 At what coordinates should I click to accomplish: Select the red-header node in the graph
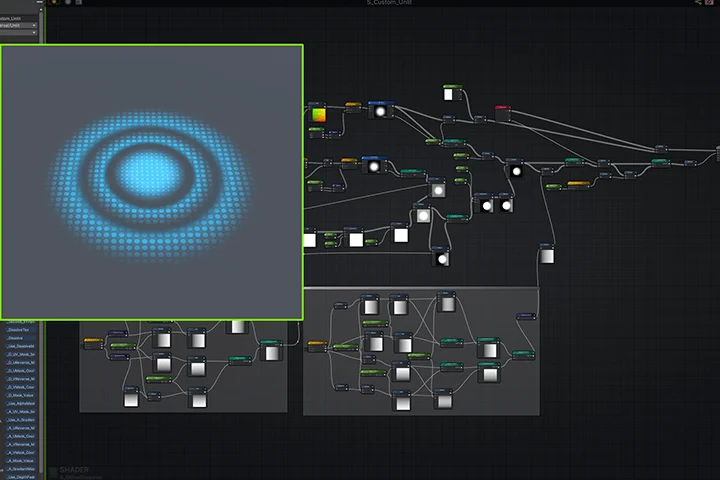pos(503,113)
